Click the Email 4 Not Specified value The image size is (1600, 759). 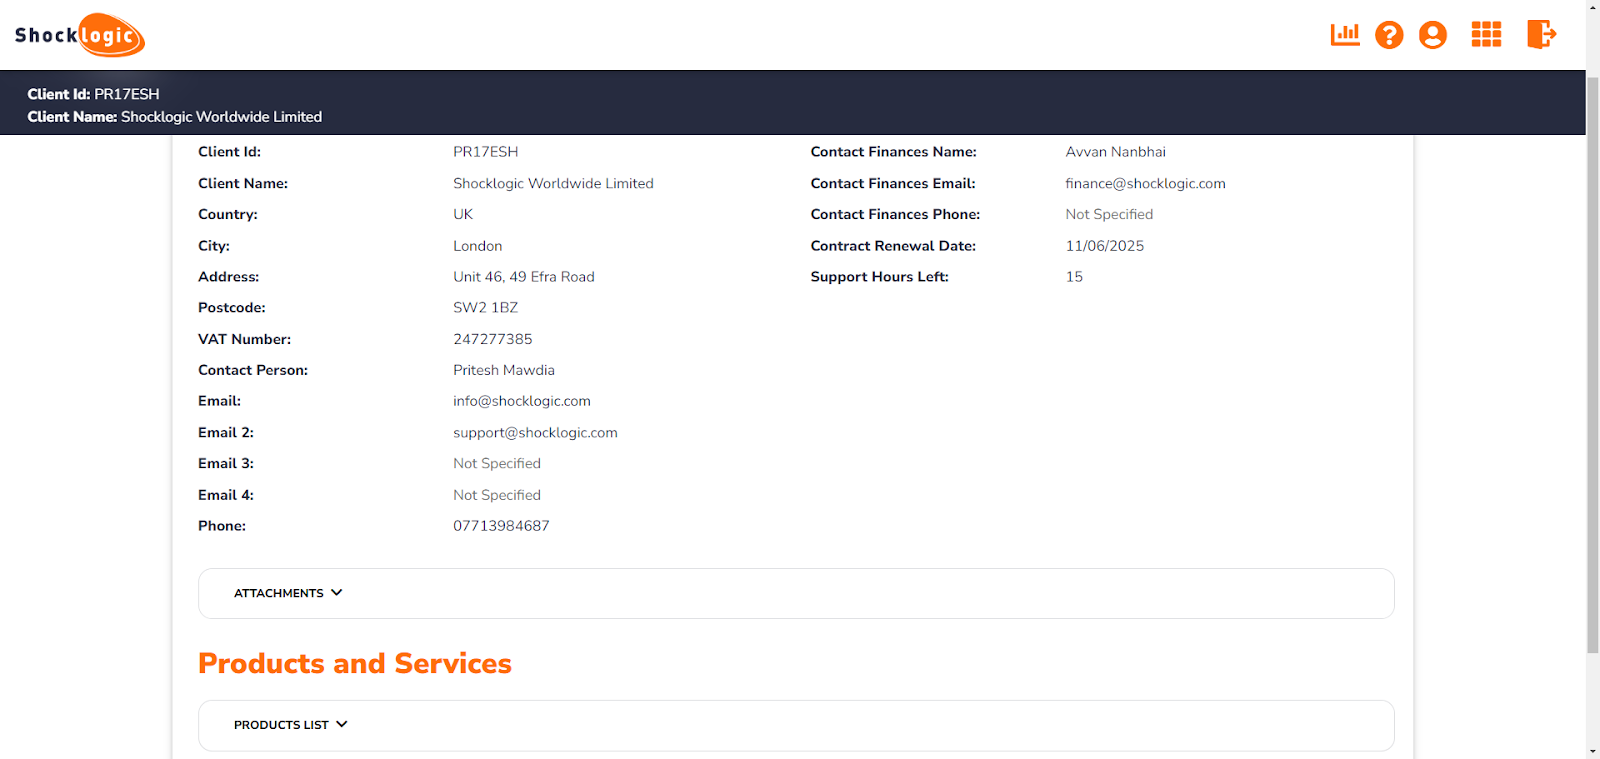pos(497,495)
